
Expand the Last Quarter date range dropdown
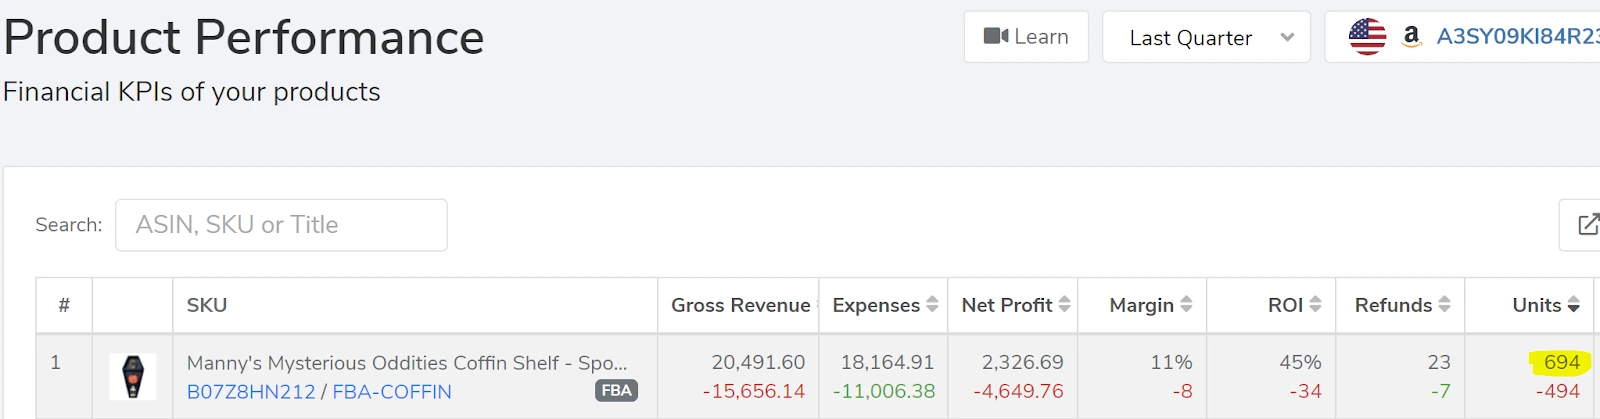click(1206, 38)
